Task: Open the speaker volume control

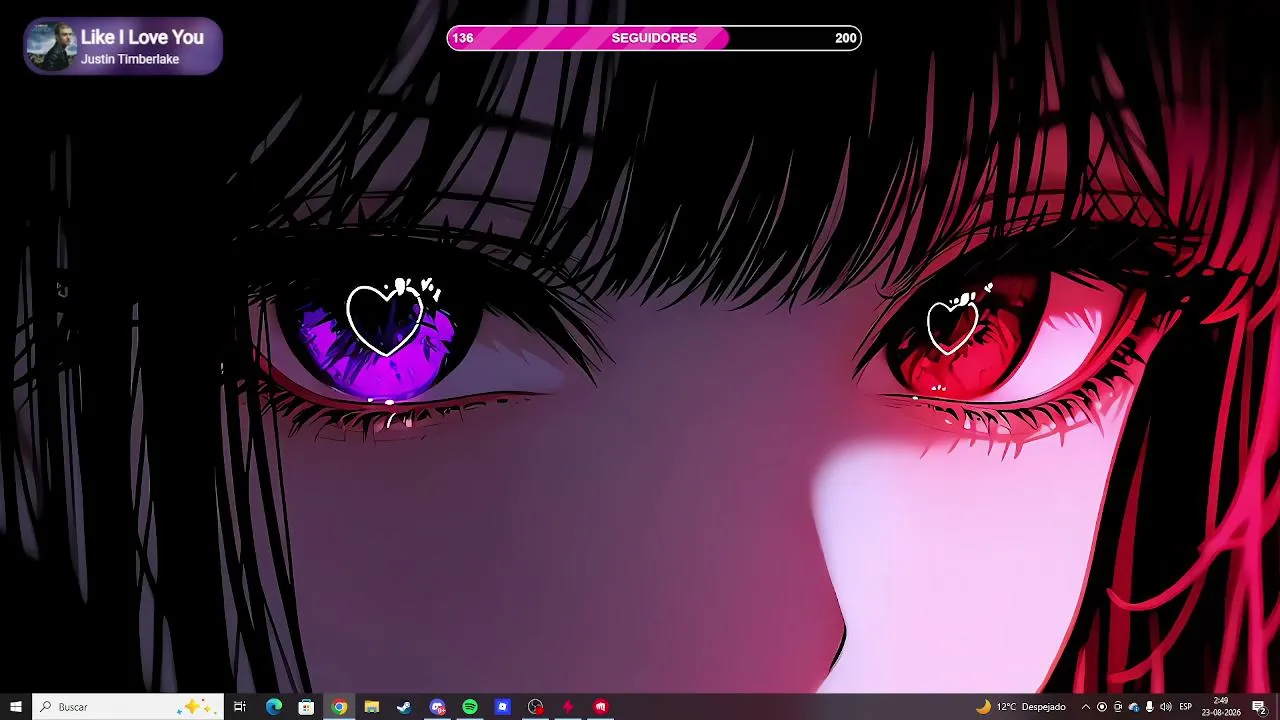Action: (x=1166, y=707)
